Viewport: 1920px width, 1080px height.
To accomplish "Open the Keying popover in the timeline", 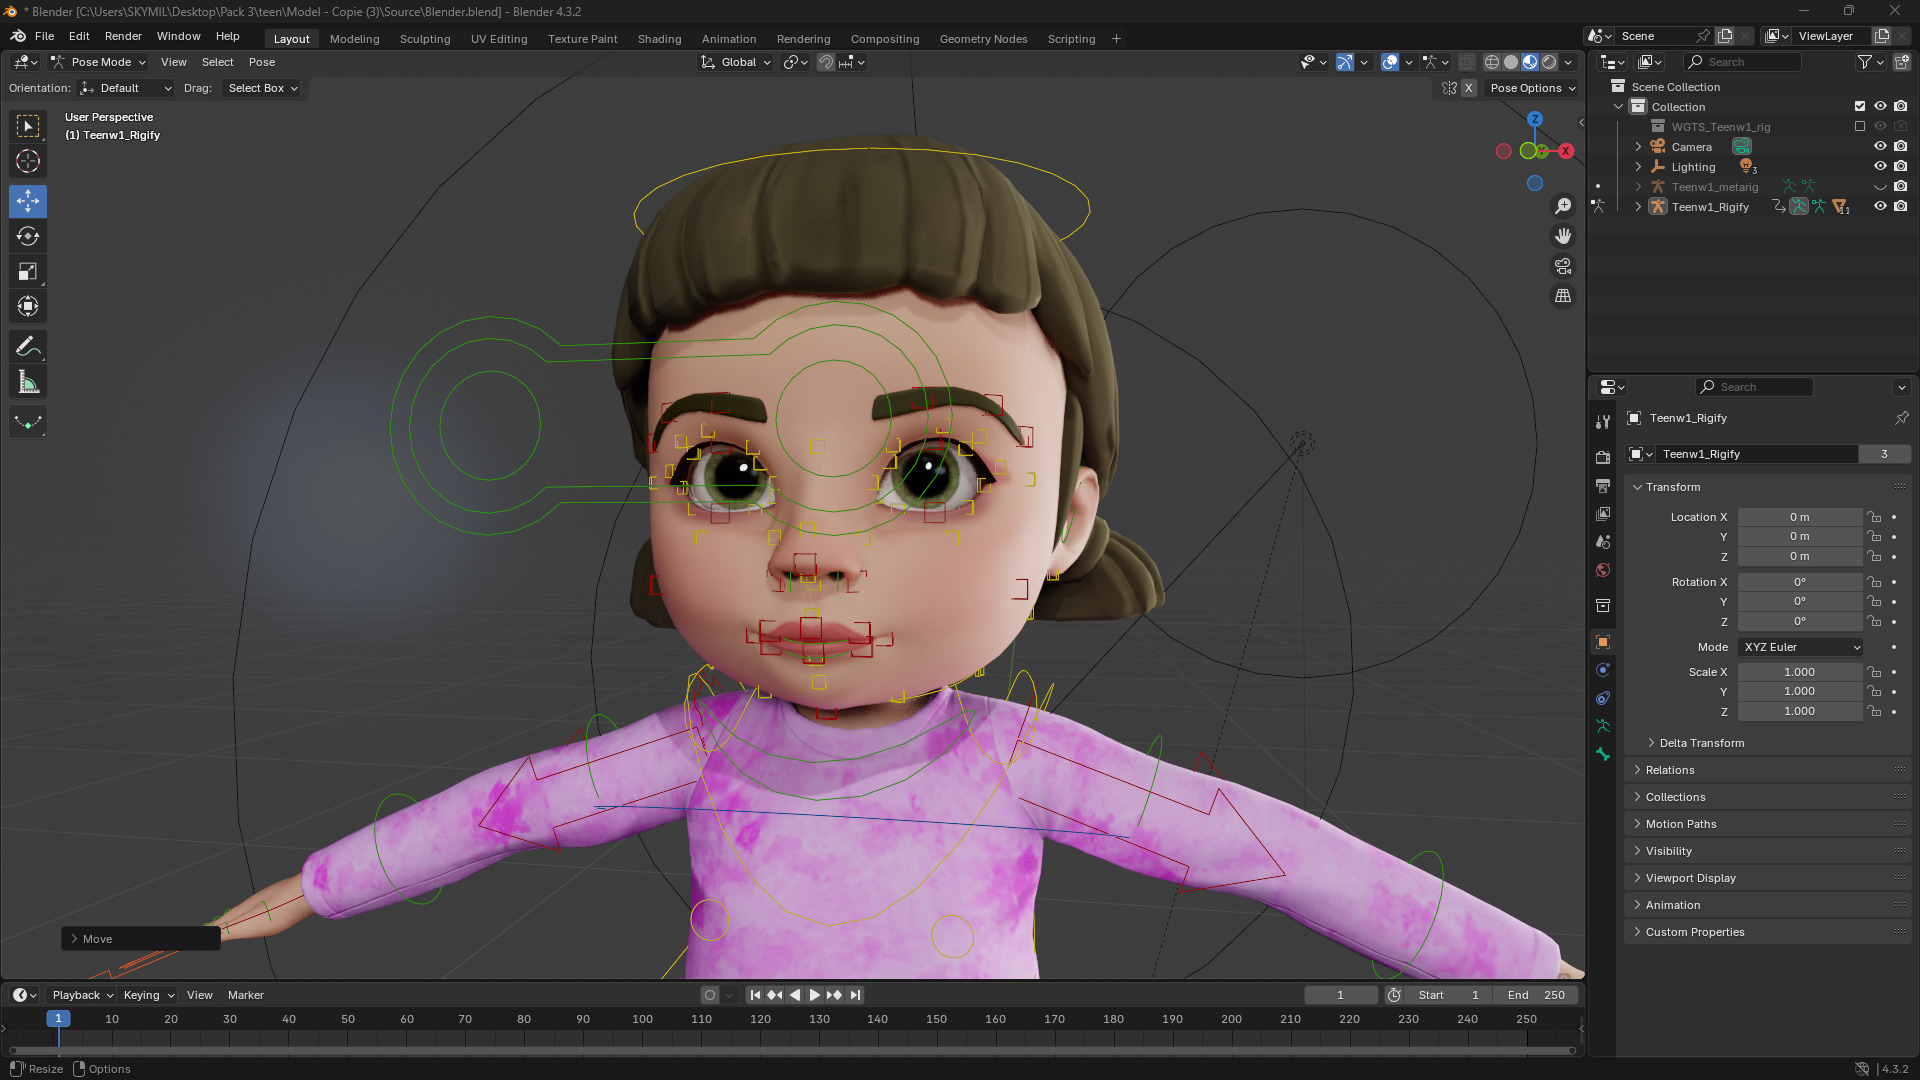I will [x=148, y=995].
